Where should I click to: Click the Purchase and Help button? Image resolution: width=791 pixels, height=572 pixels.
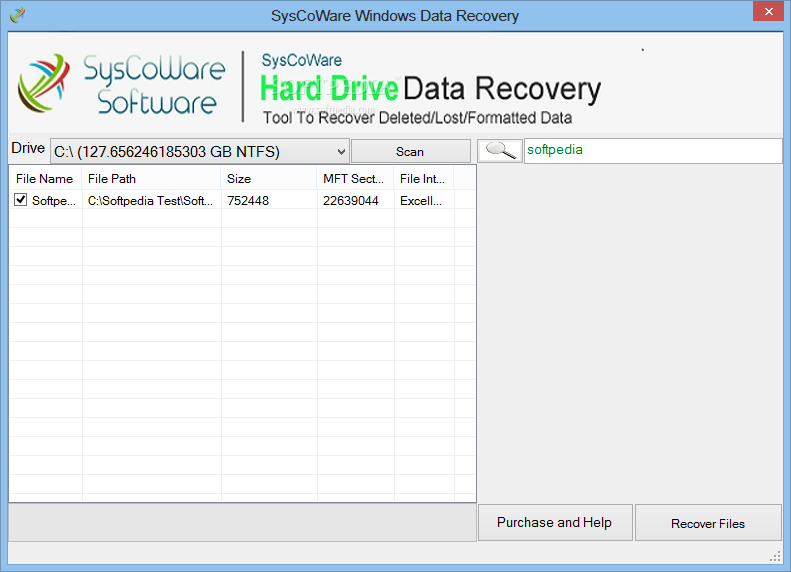(x=555, y=523)
